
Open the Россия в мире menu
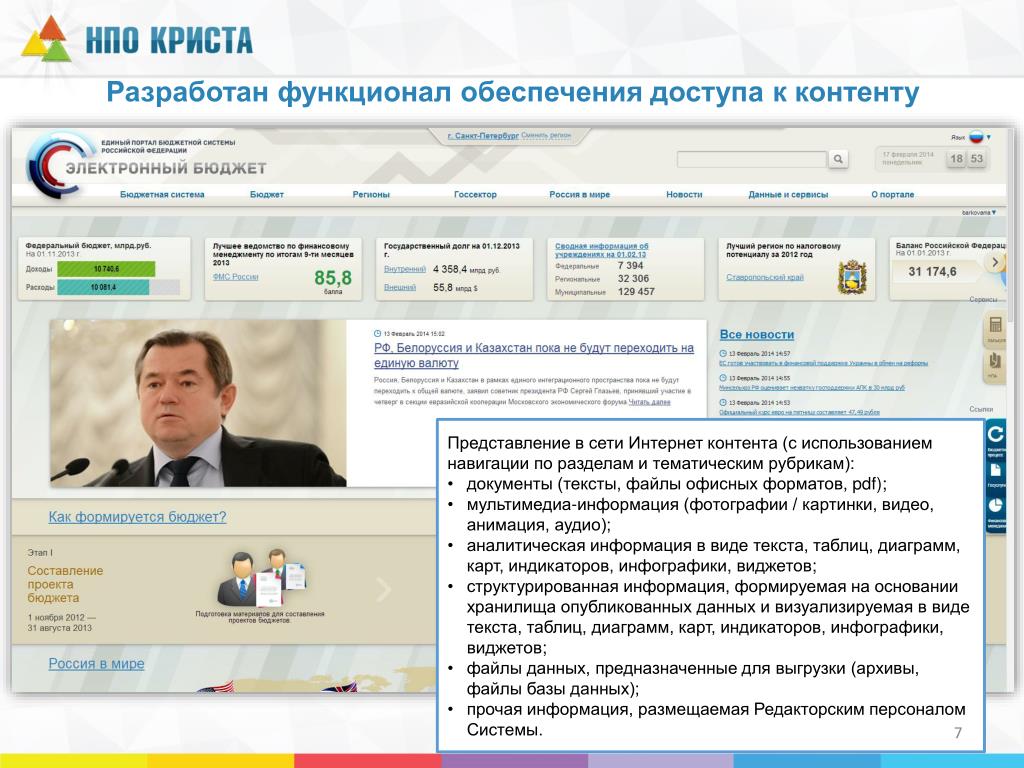579,195
